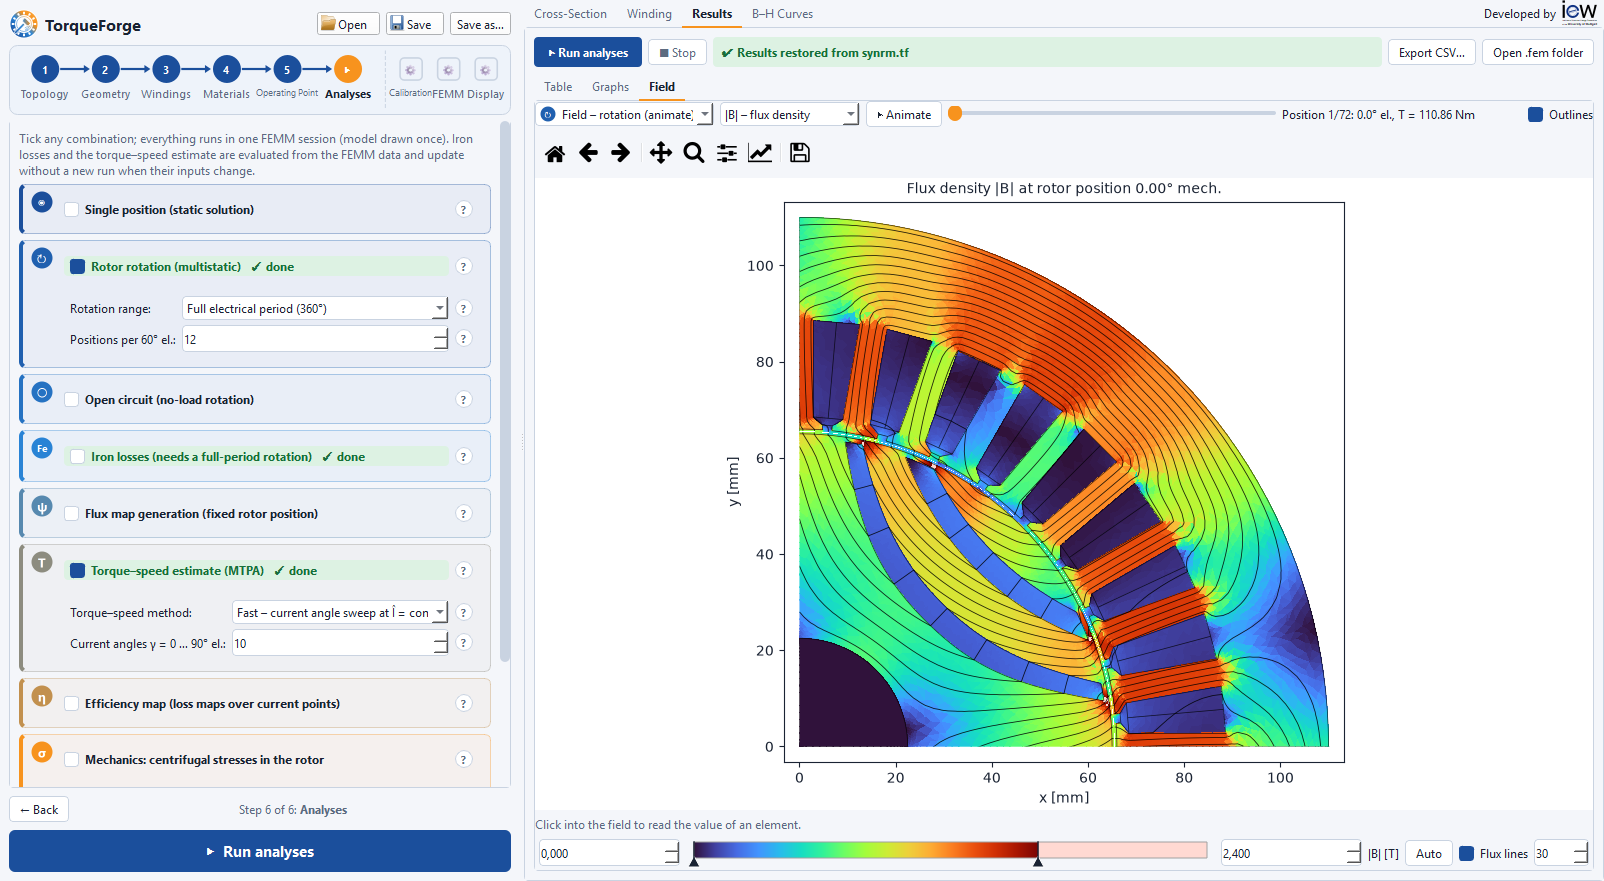Click the rotor position slider handle
This screenshot has height=881, width=1604.
pyautogui.click(x=955, y=114)
